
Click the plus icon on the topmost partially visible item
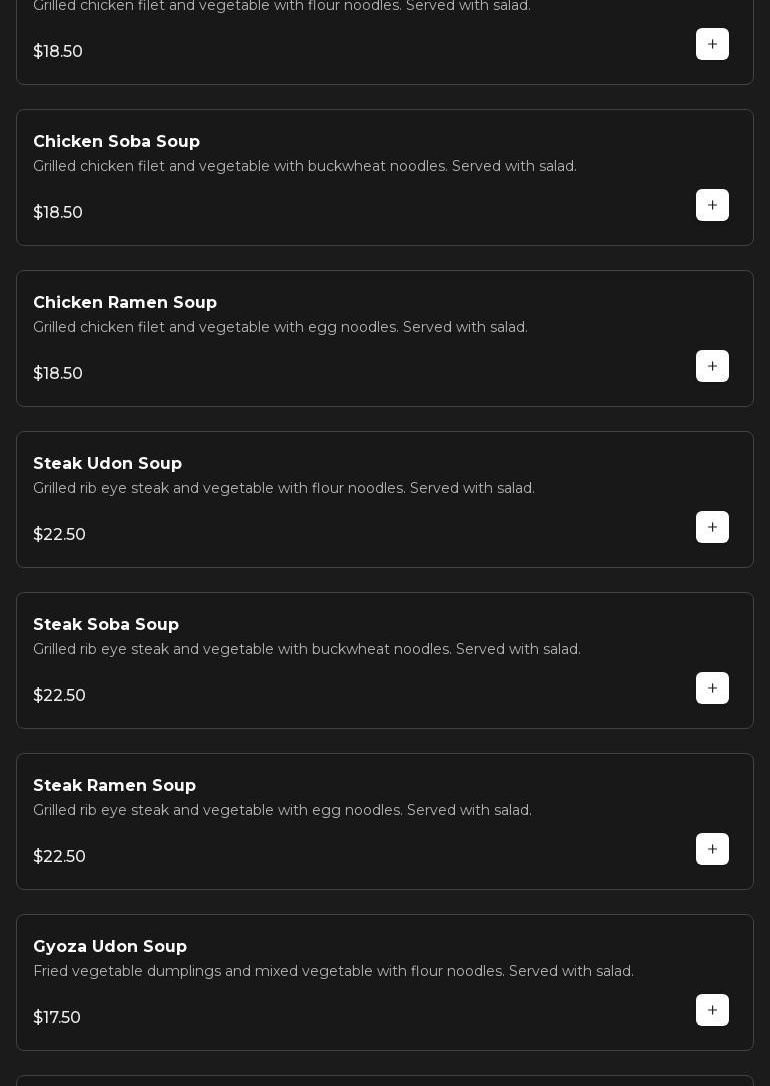tap(712, 44)
